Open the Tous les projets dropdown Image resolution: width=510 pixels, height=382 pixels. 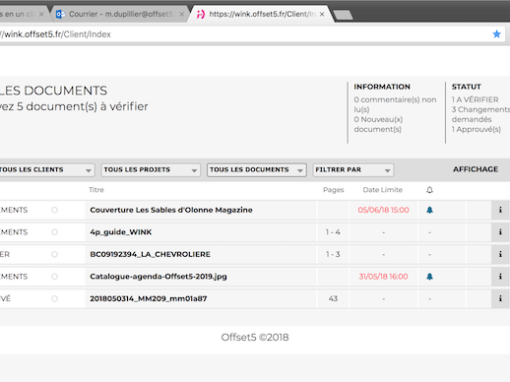151,170
